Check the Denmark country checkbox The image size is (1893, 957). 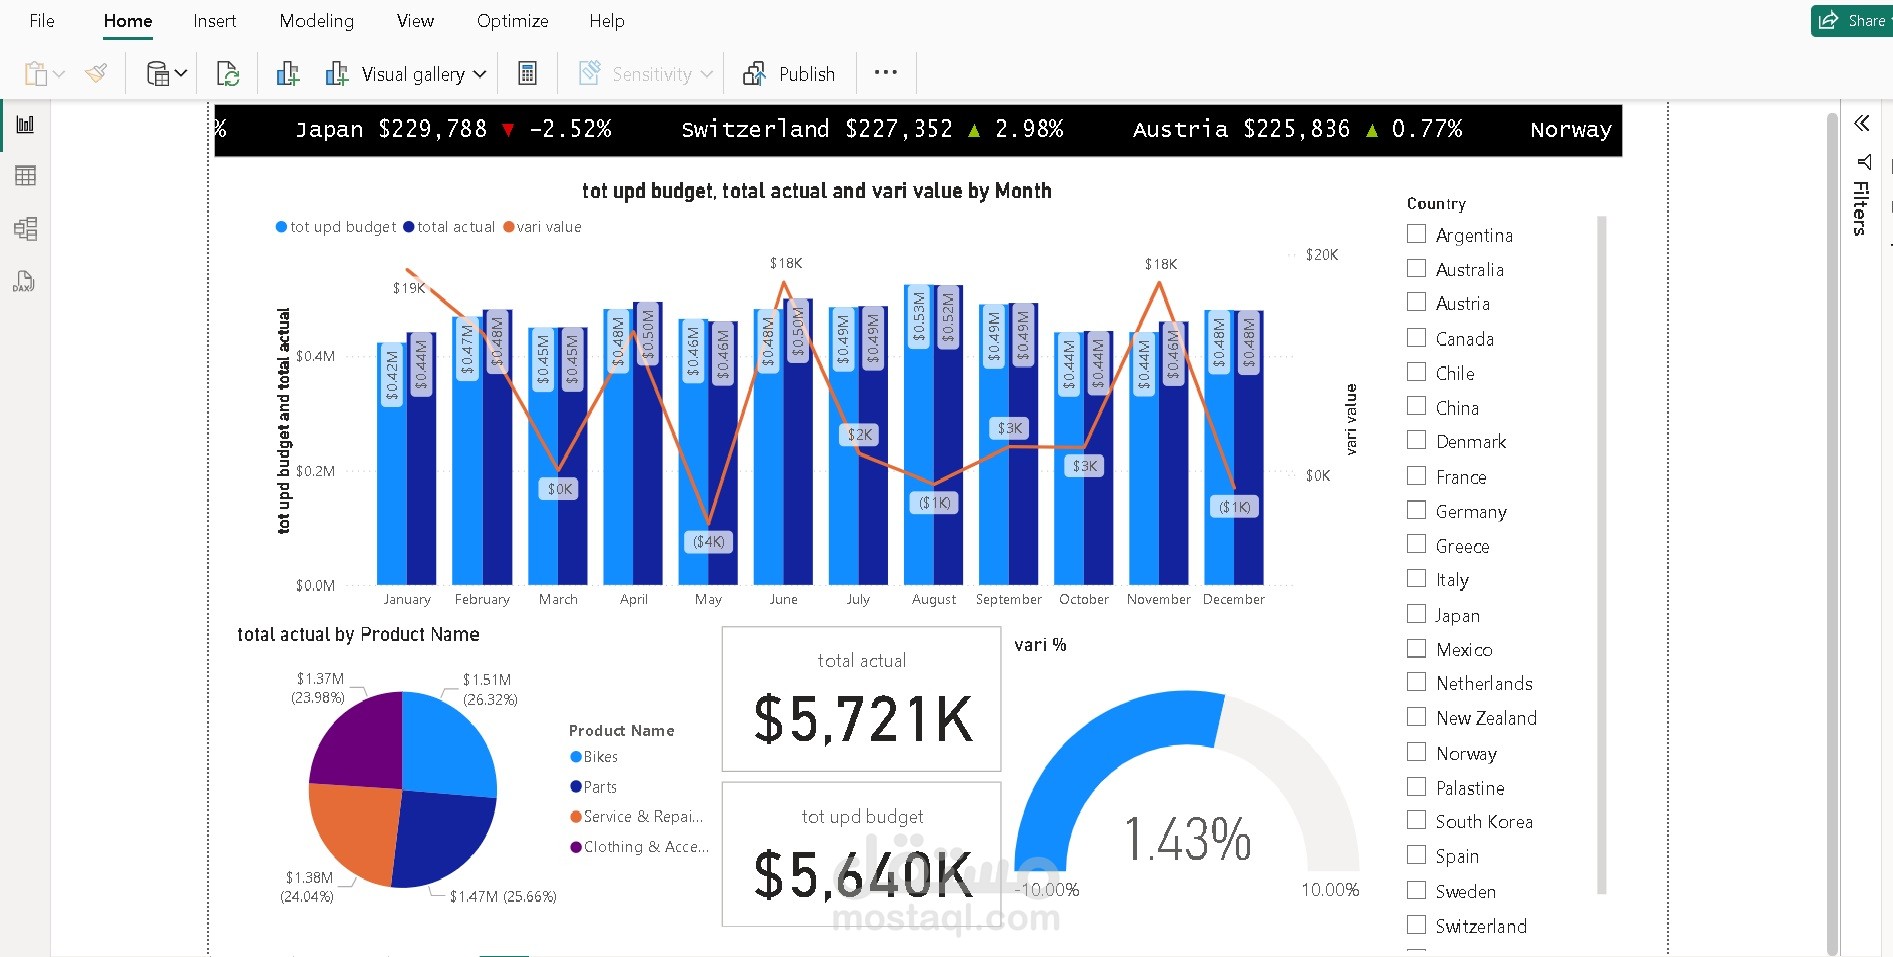(1416, 440)
